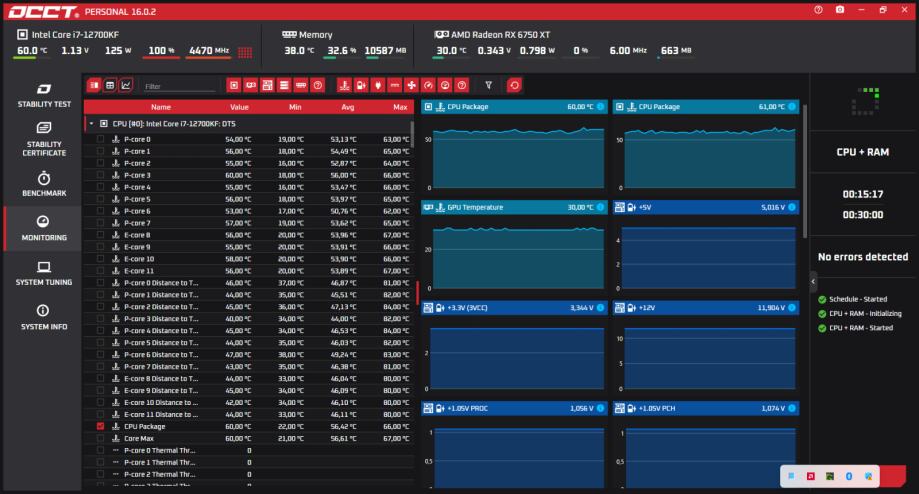Open help from the title bar

(818, 10)
